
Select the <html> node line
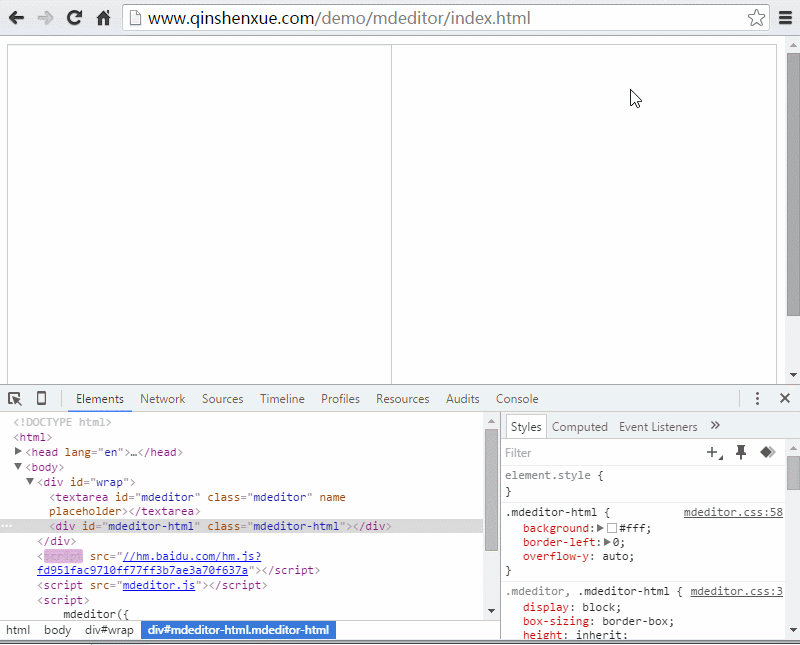(33, 437)
